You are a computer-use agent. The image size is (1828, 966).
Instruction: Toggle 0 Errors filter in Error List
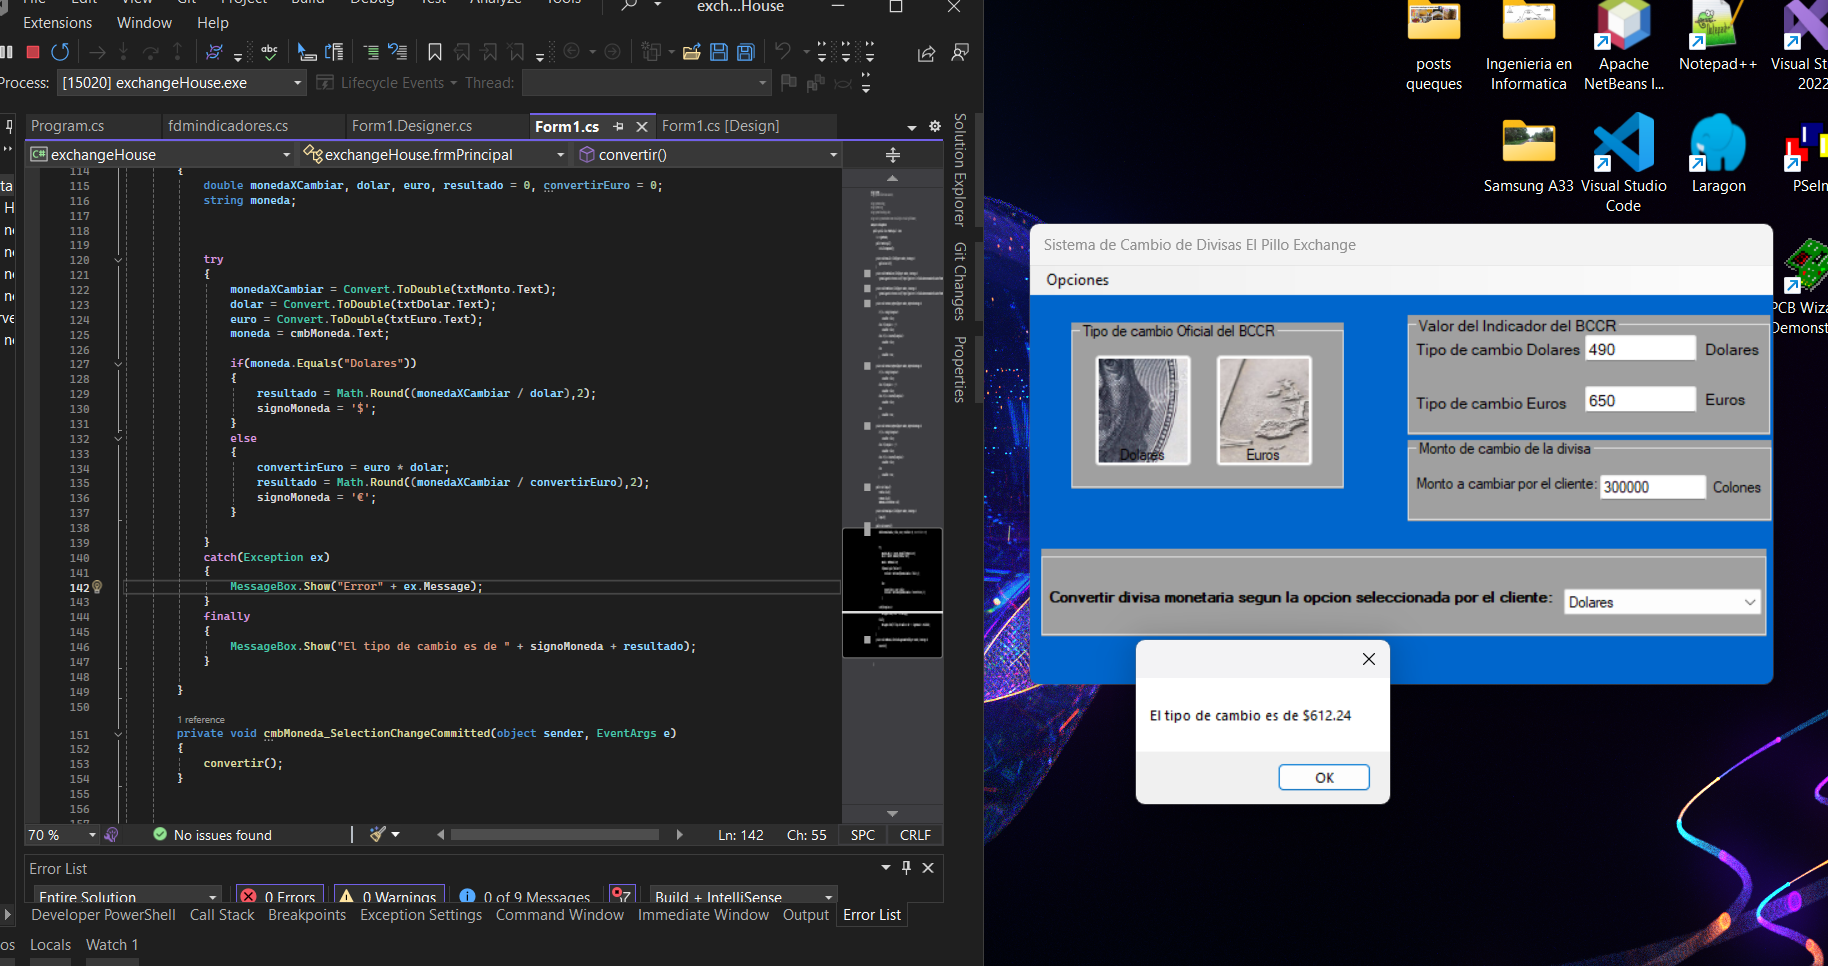pos(280,896)
